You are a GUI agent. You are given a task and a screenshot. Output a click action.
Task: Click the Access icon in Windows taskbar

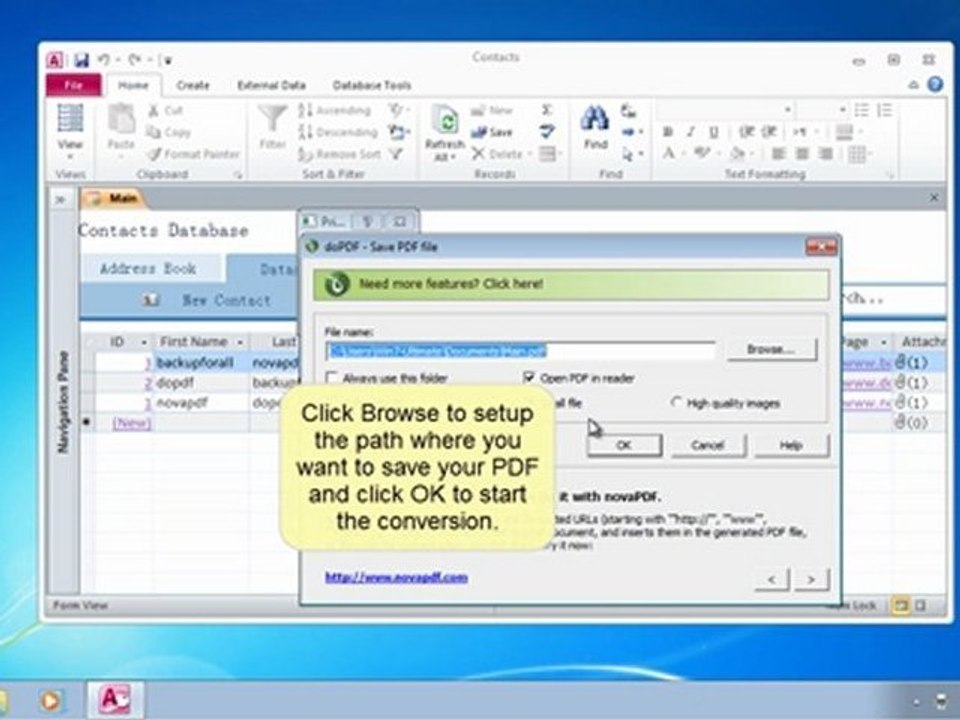tap(115, 699)
